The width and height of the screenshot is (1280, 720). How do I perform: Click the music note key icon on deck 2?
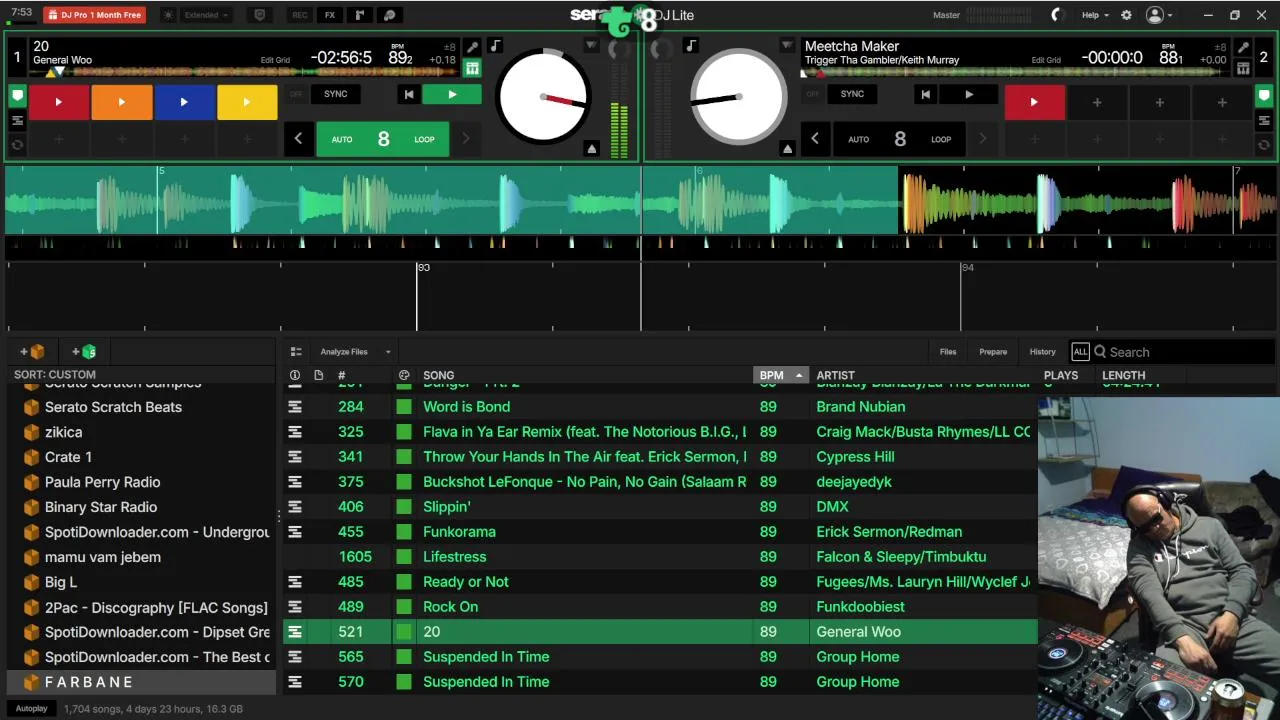tap(691, 46)
